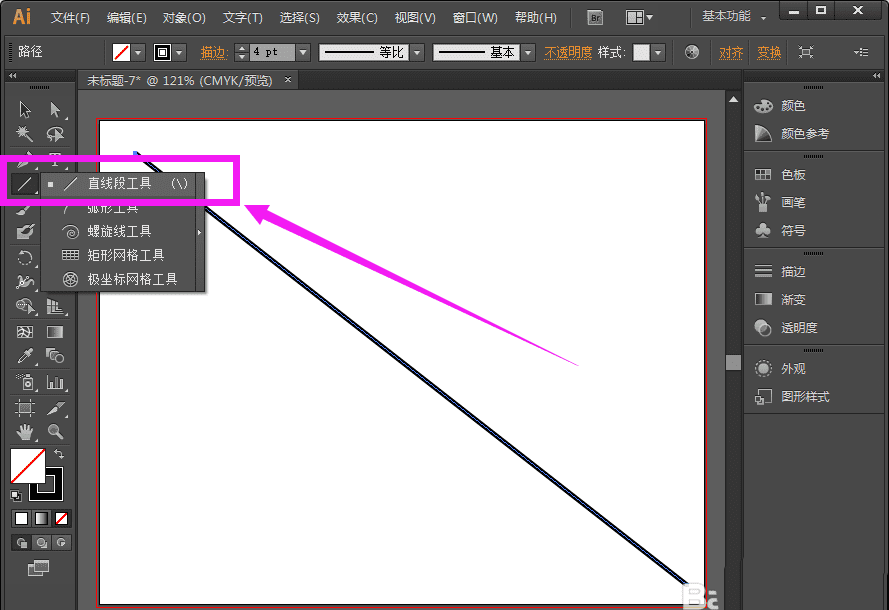Open stroke weight 4 pt dropdown
889x610 pixels.
point(303,53)
